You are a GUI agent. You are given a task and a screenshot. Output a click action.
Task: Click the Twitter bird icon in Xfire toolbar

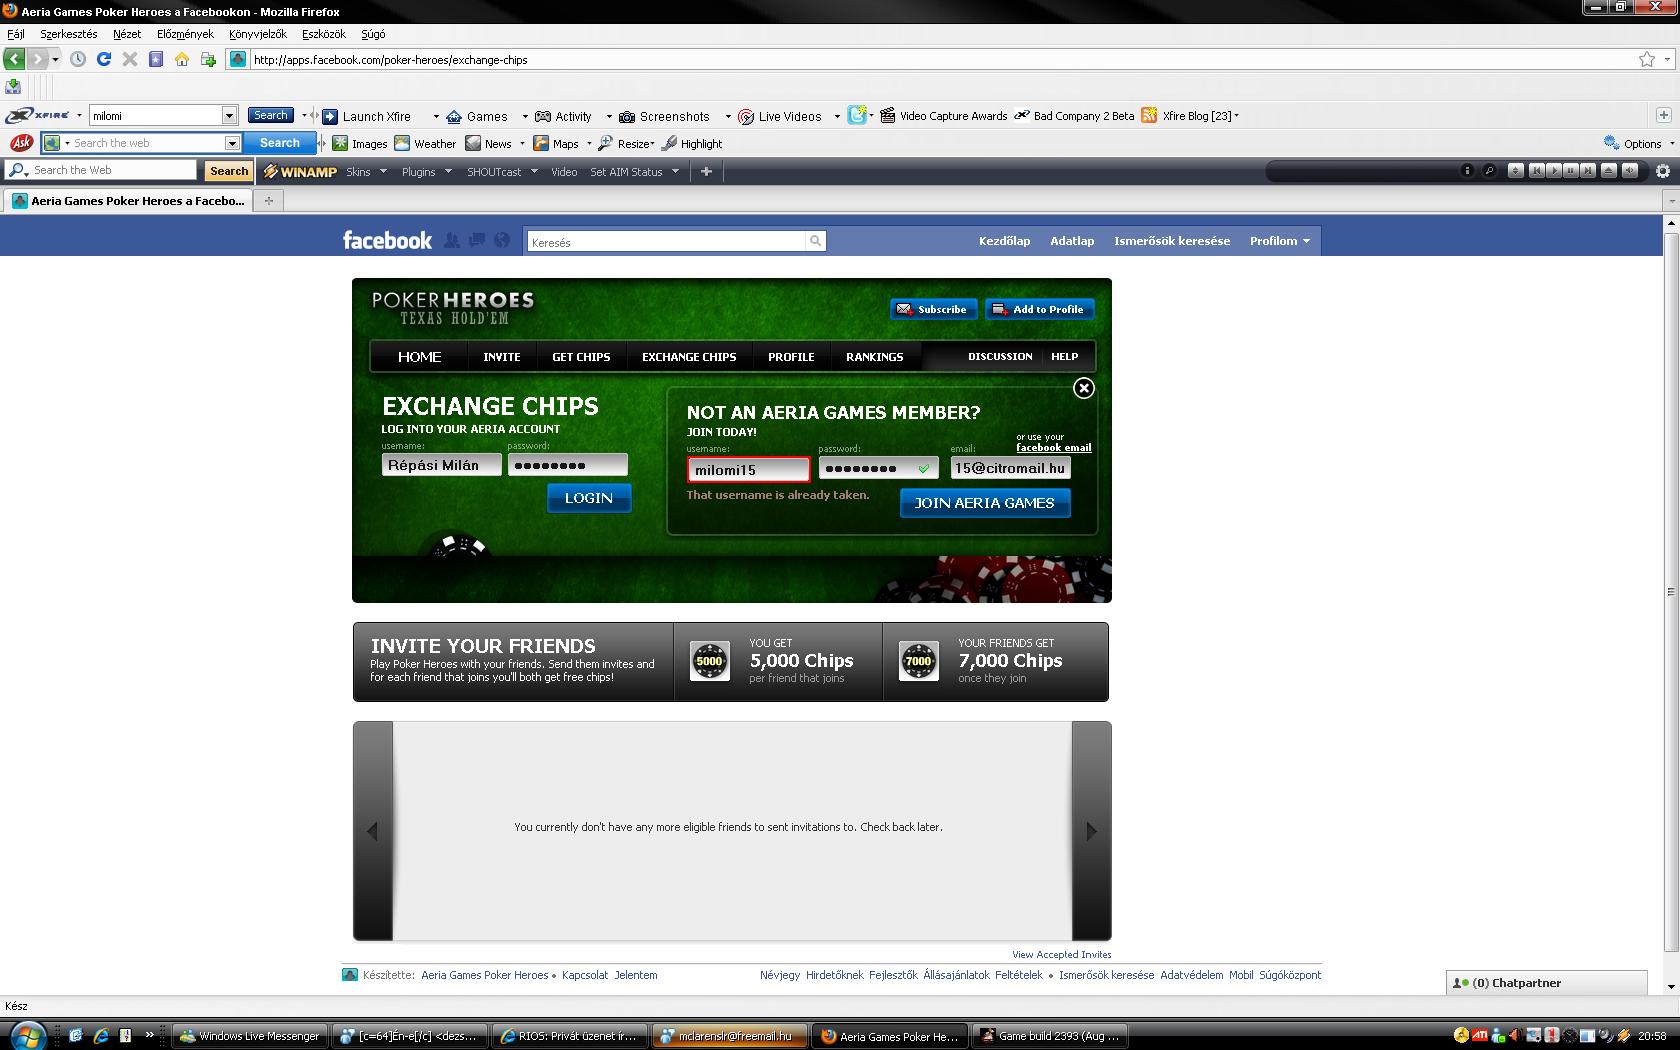pos(857,115)
